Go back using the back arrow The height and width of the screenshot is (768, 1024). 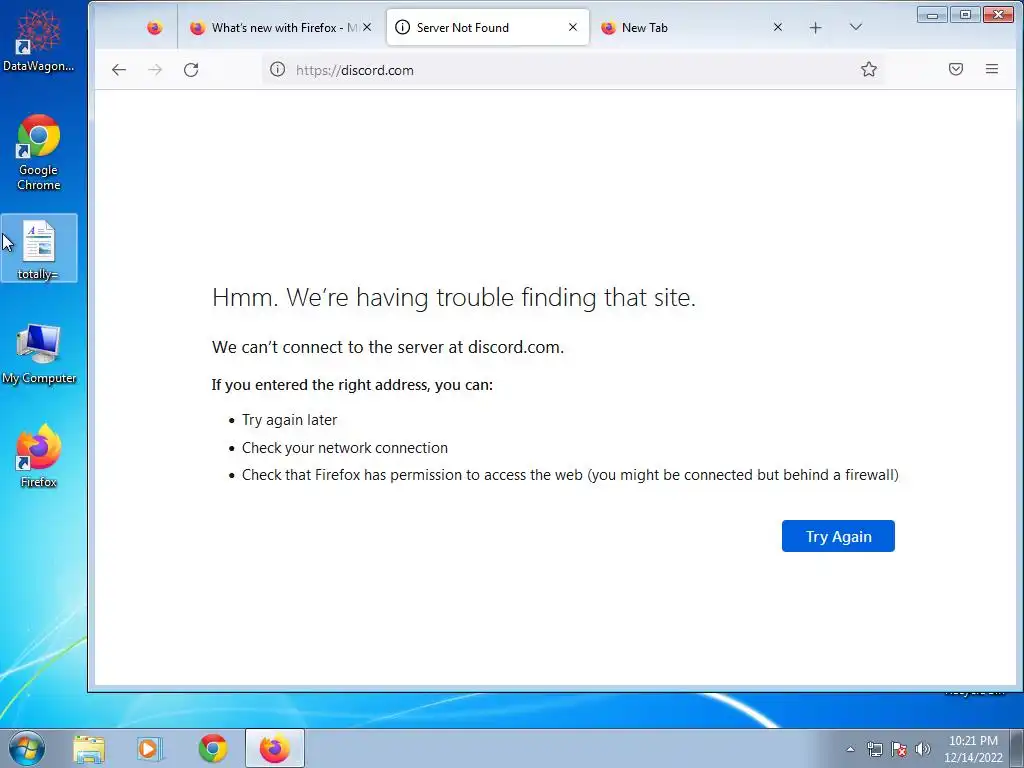pyautogui.click(x=118, y=70)
